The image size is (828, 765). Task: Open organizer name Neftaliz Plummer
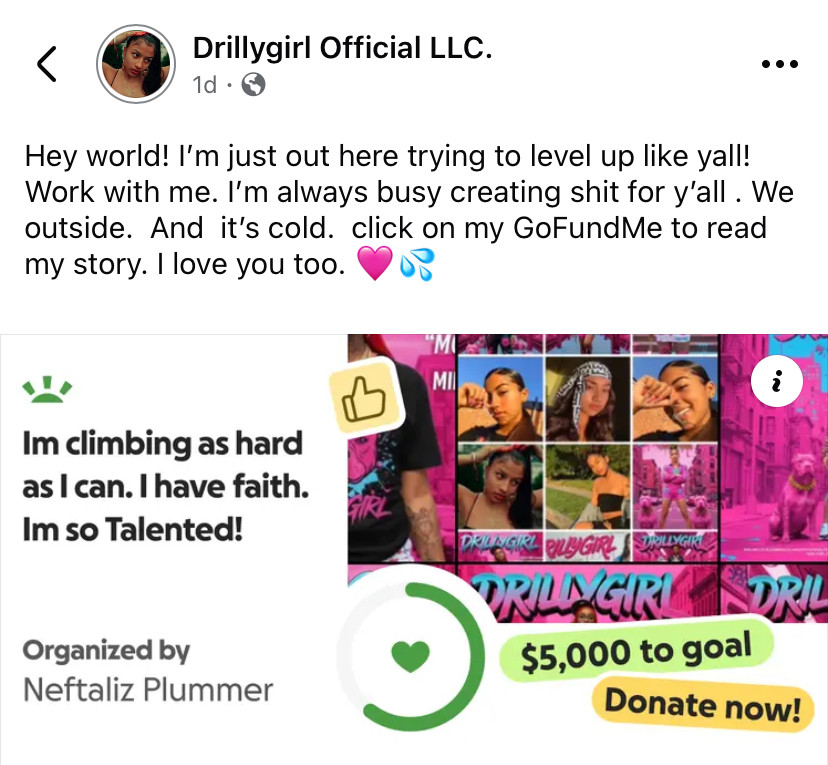click(x=148, y=690)
